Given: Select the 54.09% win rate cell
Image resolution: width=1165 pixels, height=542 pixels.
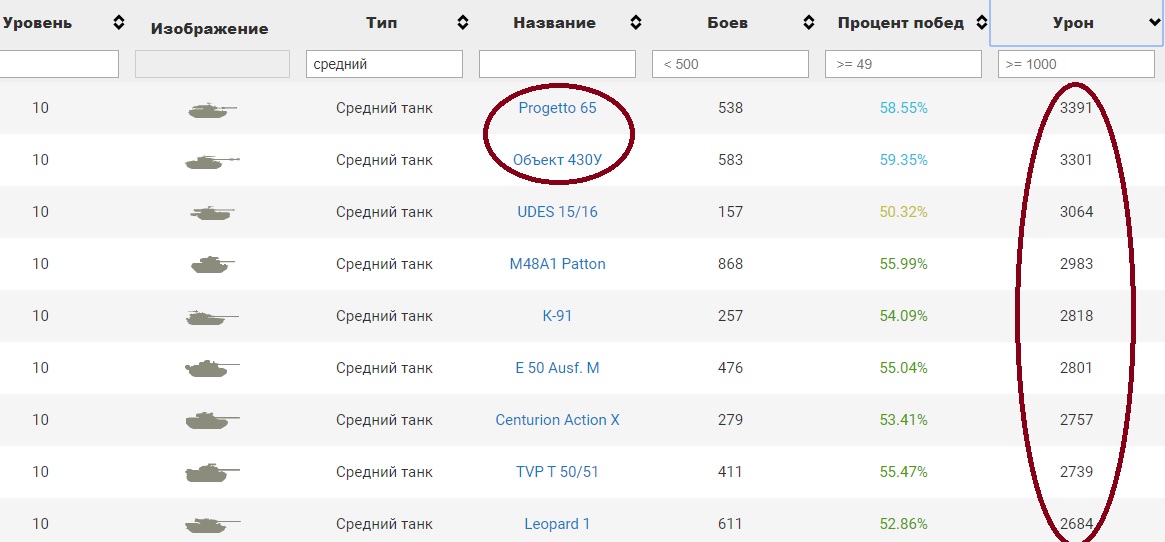Looking at the screenshot, I should 903,316.
